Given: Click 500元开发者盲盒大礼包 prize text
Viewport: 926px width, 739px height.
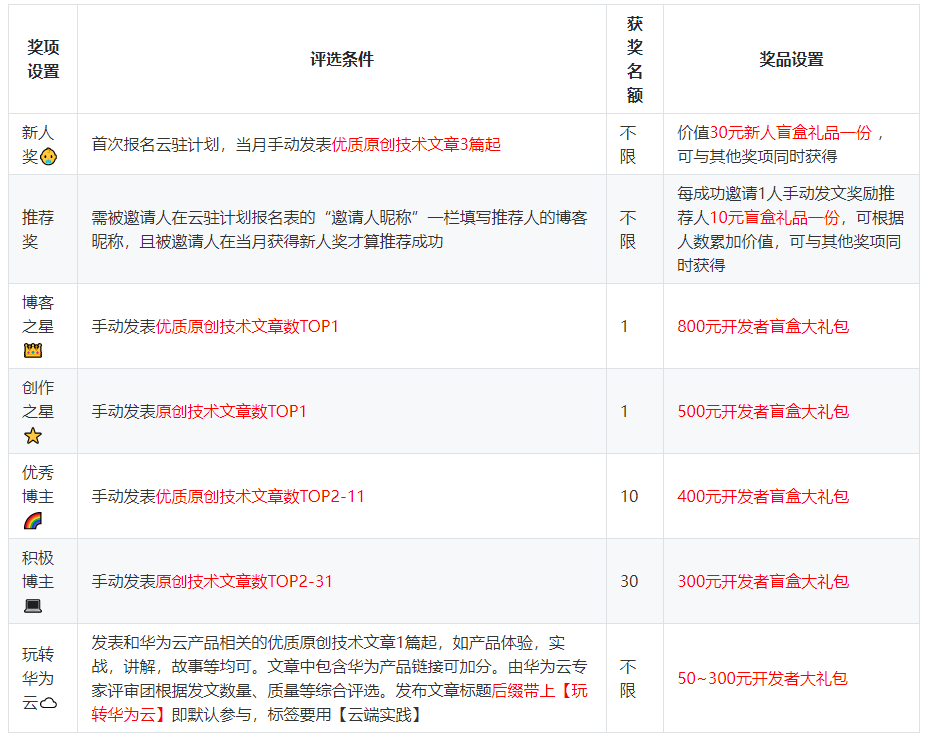Looking at the screenshot, I should click(x=763, y=411).
